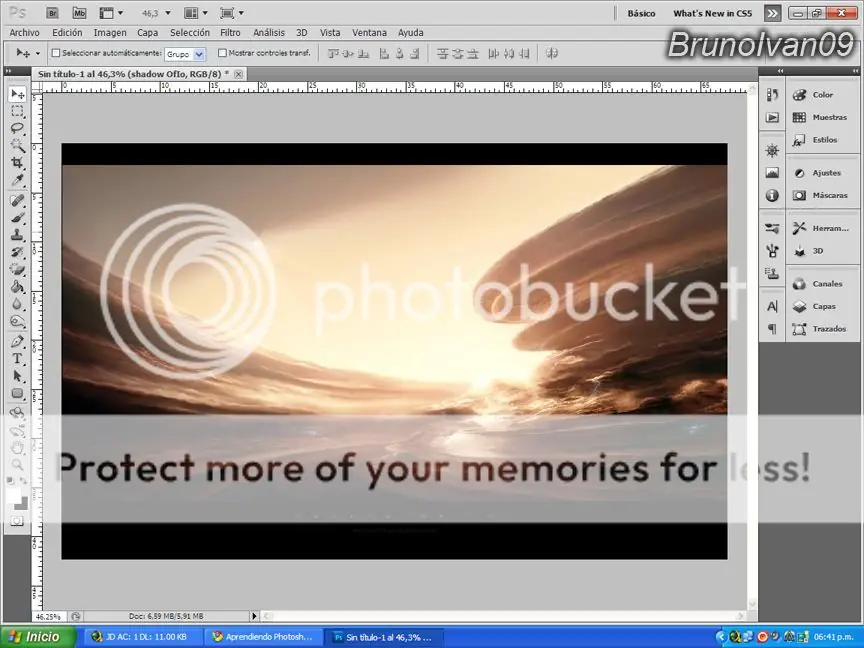Select the History Brush tool
864x648 pixels.
click(17, 252)
